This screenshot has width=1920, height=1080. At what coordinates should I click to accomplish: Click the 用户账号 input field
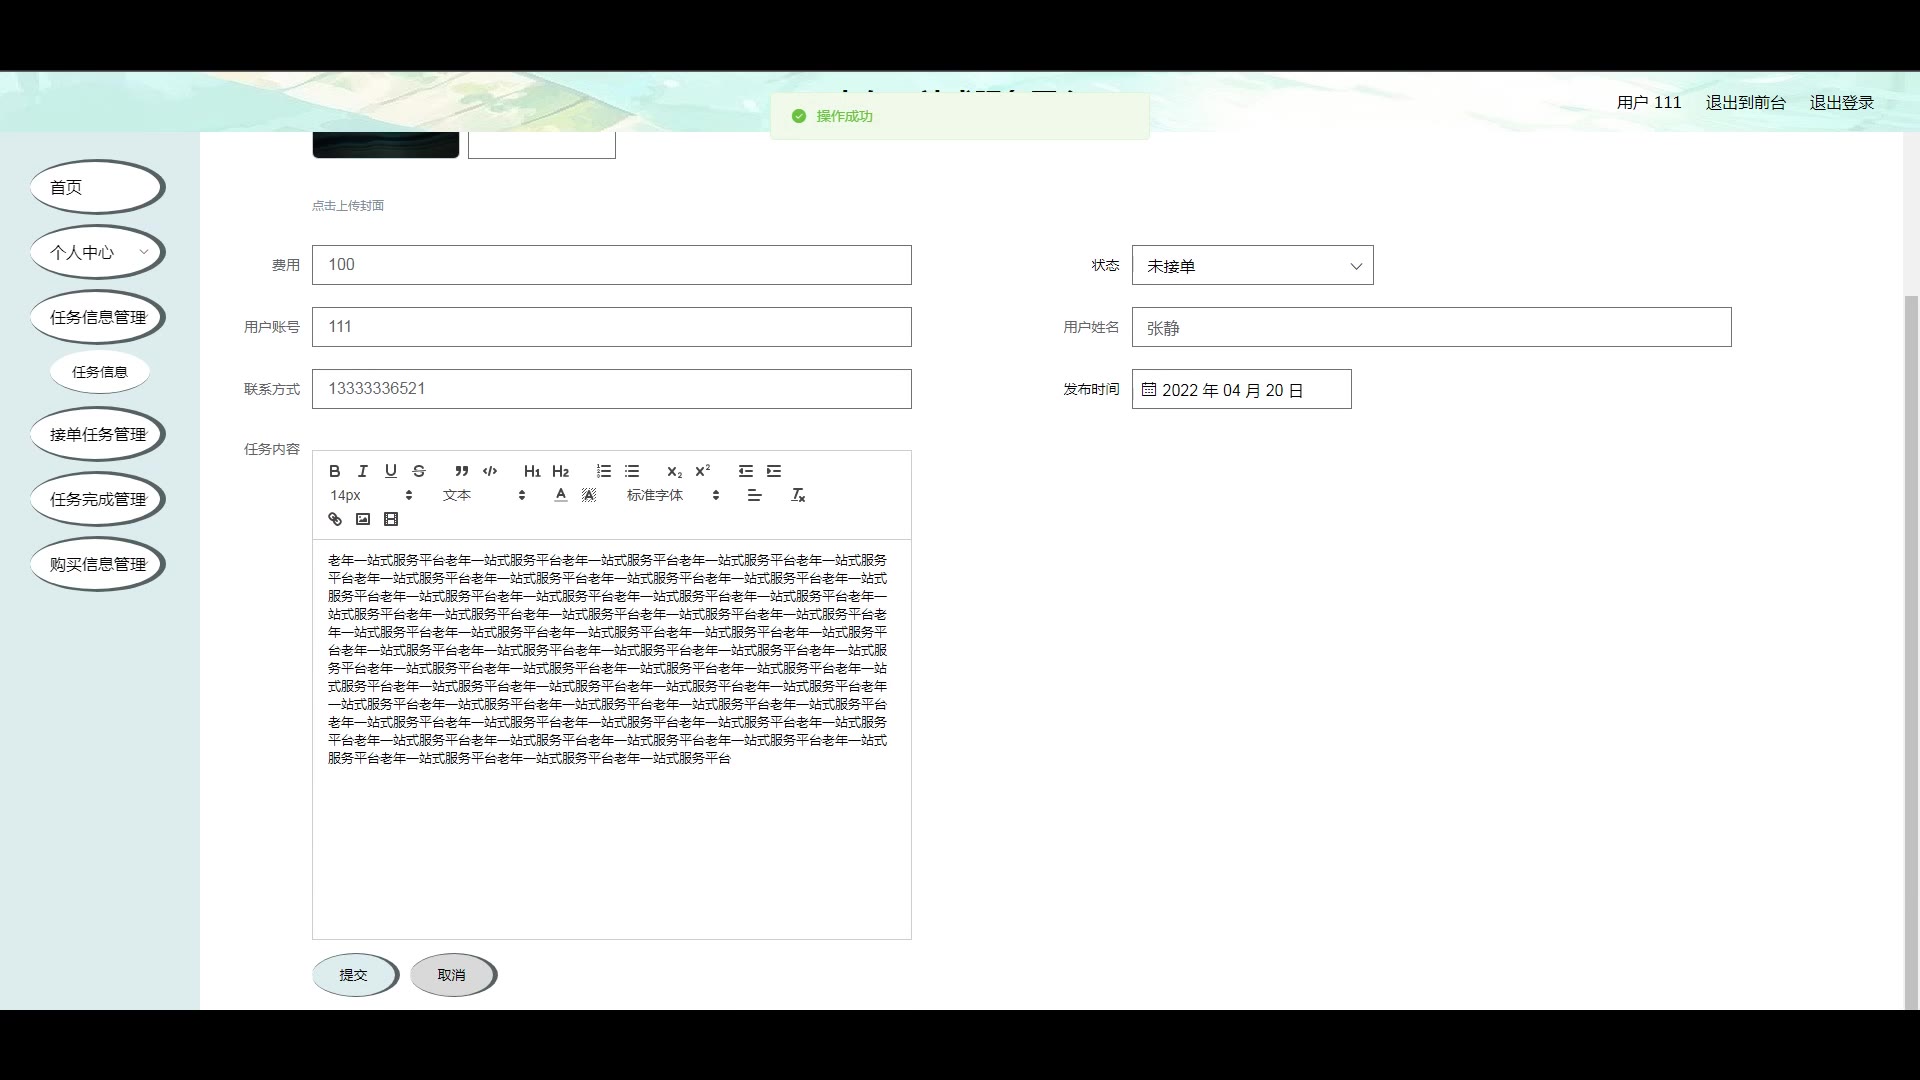[611, 327]
